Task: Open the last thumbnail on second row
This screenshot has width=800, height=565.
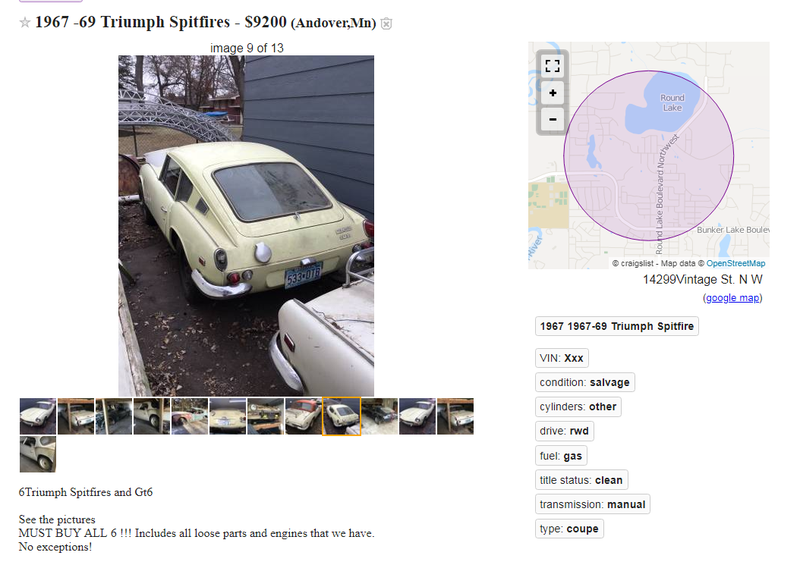Action: pyautogui.click(x=38, y=454)
